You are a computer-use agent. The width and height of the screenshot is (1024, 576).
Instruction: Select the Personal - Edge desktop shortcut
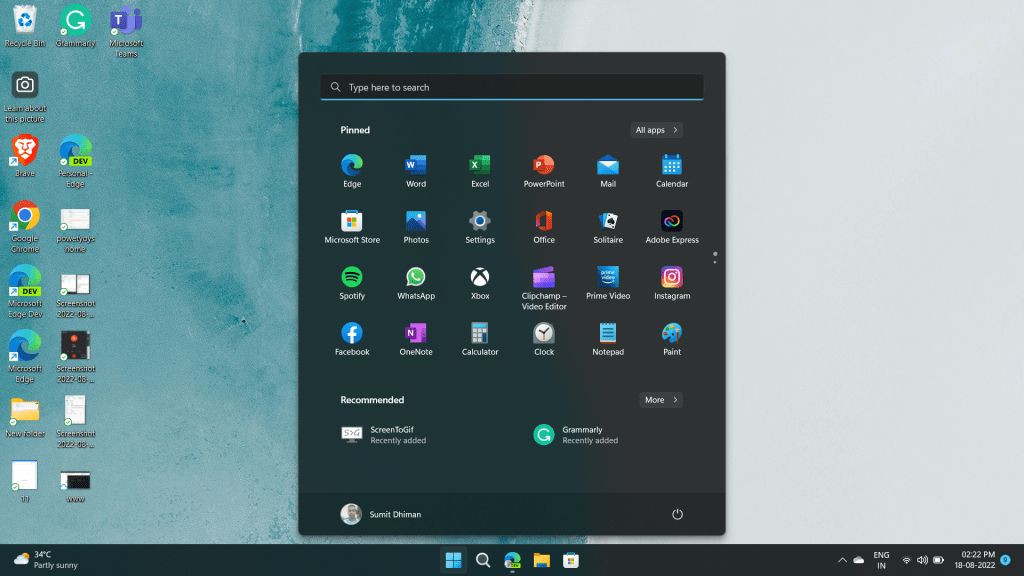pyautogui.click(x=75, y=161)
